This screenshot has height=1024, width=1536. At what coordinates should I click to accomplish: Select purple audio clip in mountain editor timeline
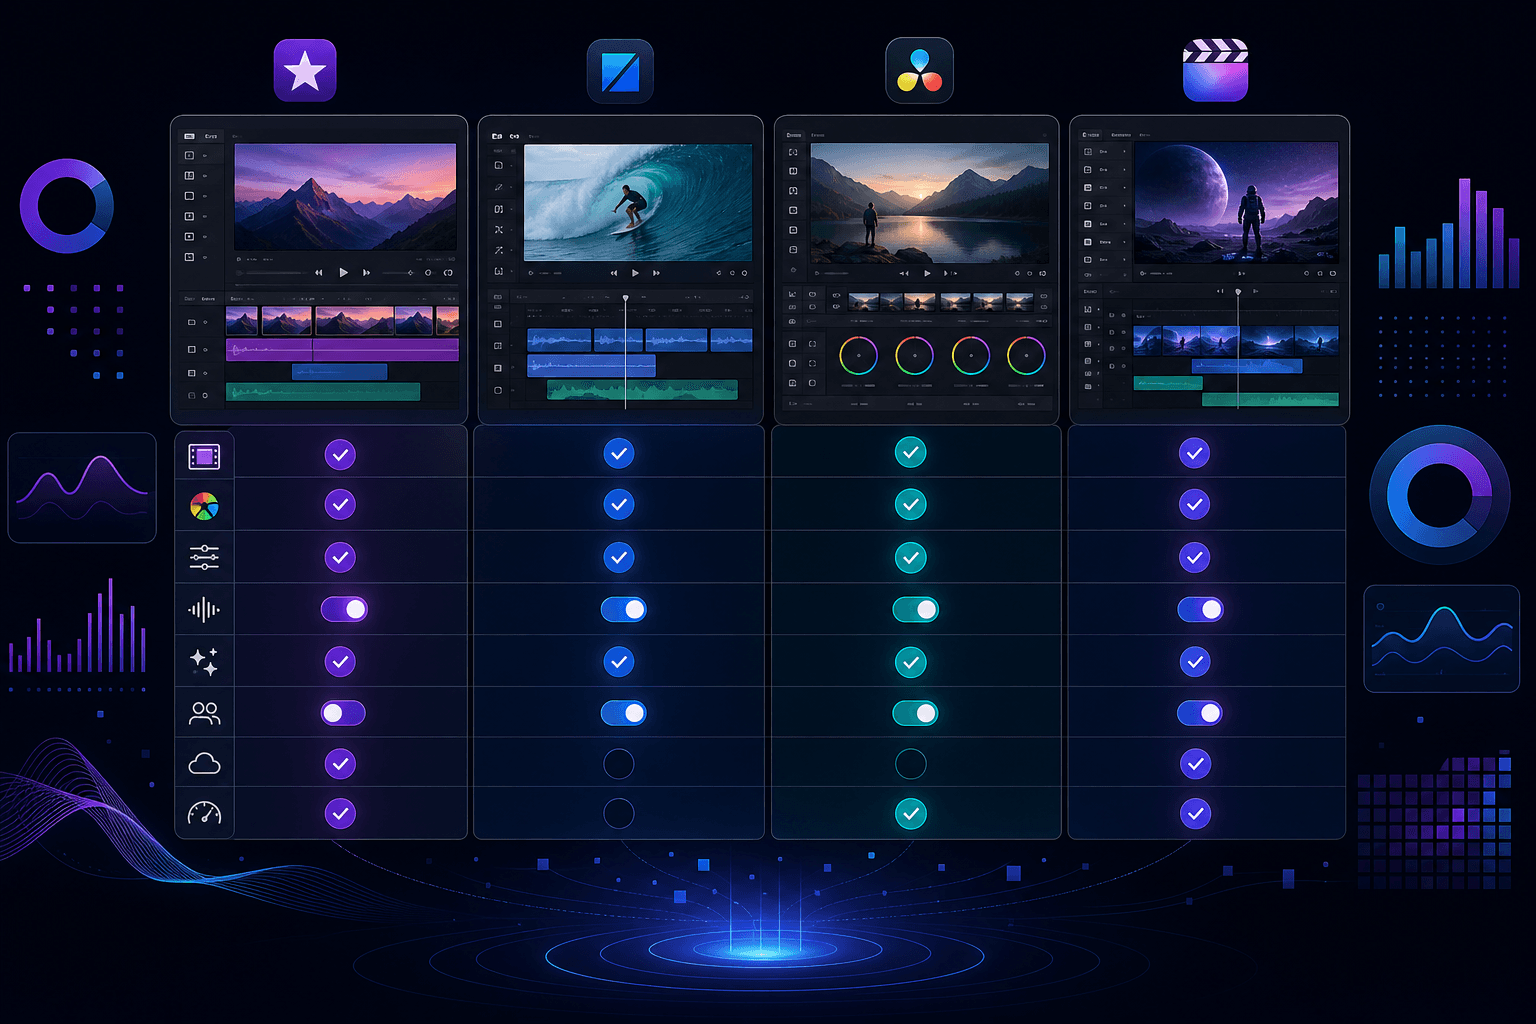342,350
